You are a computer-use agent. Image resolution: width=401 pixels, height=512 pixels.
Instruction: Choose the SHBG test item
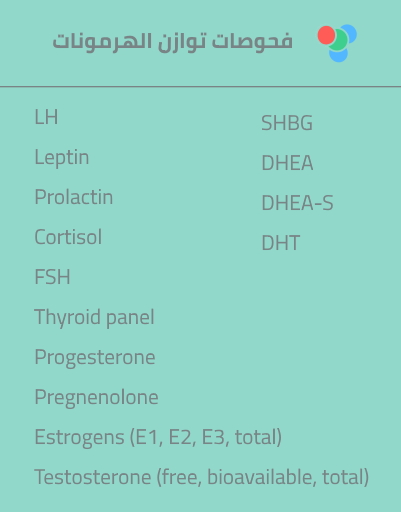(x=287, y=123)
